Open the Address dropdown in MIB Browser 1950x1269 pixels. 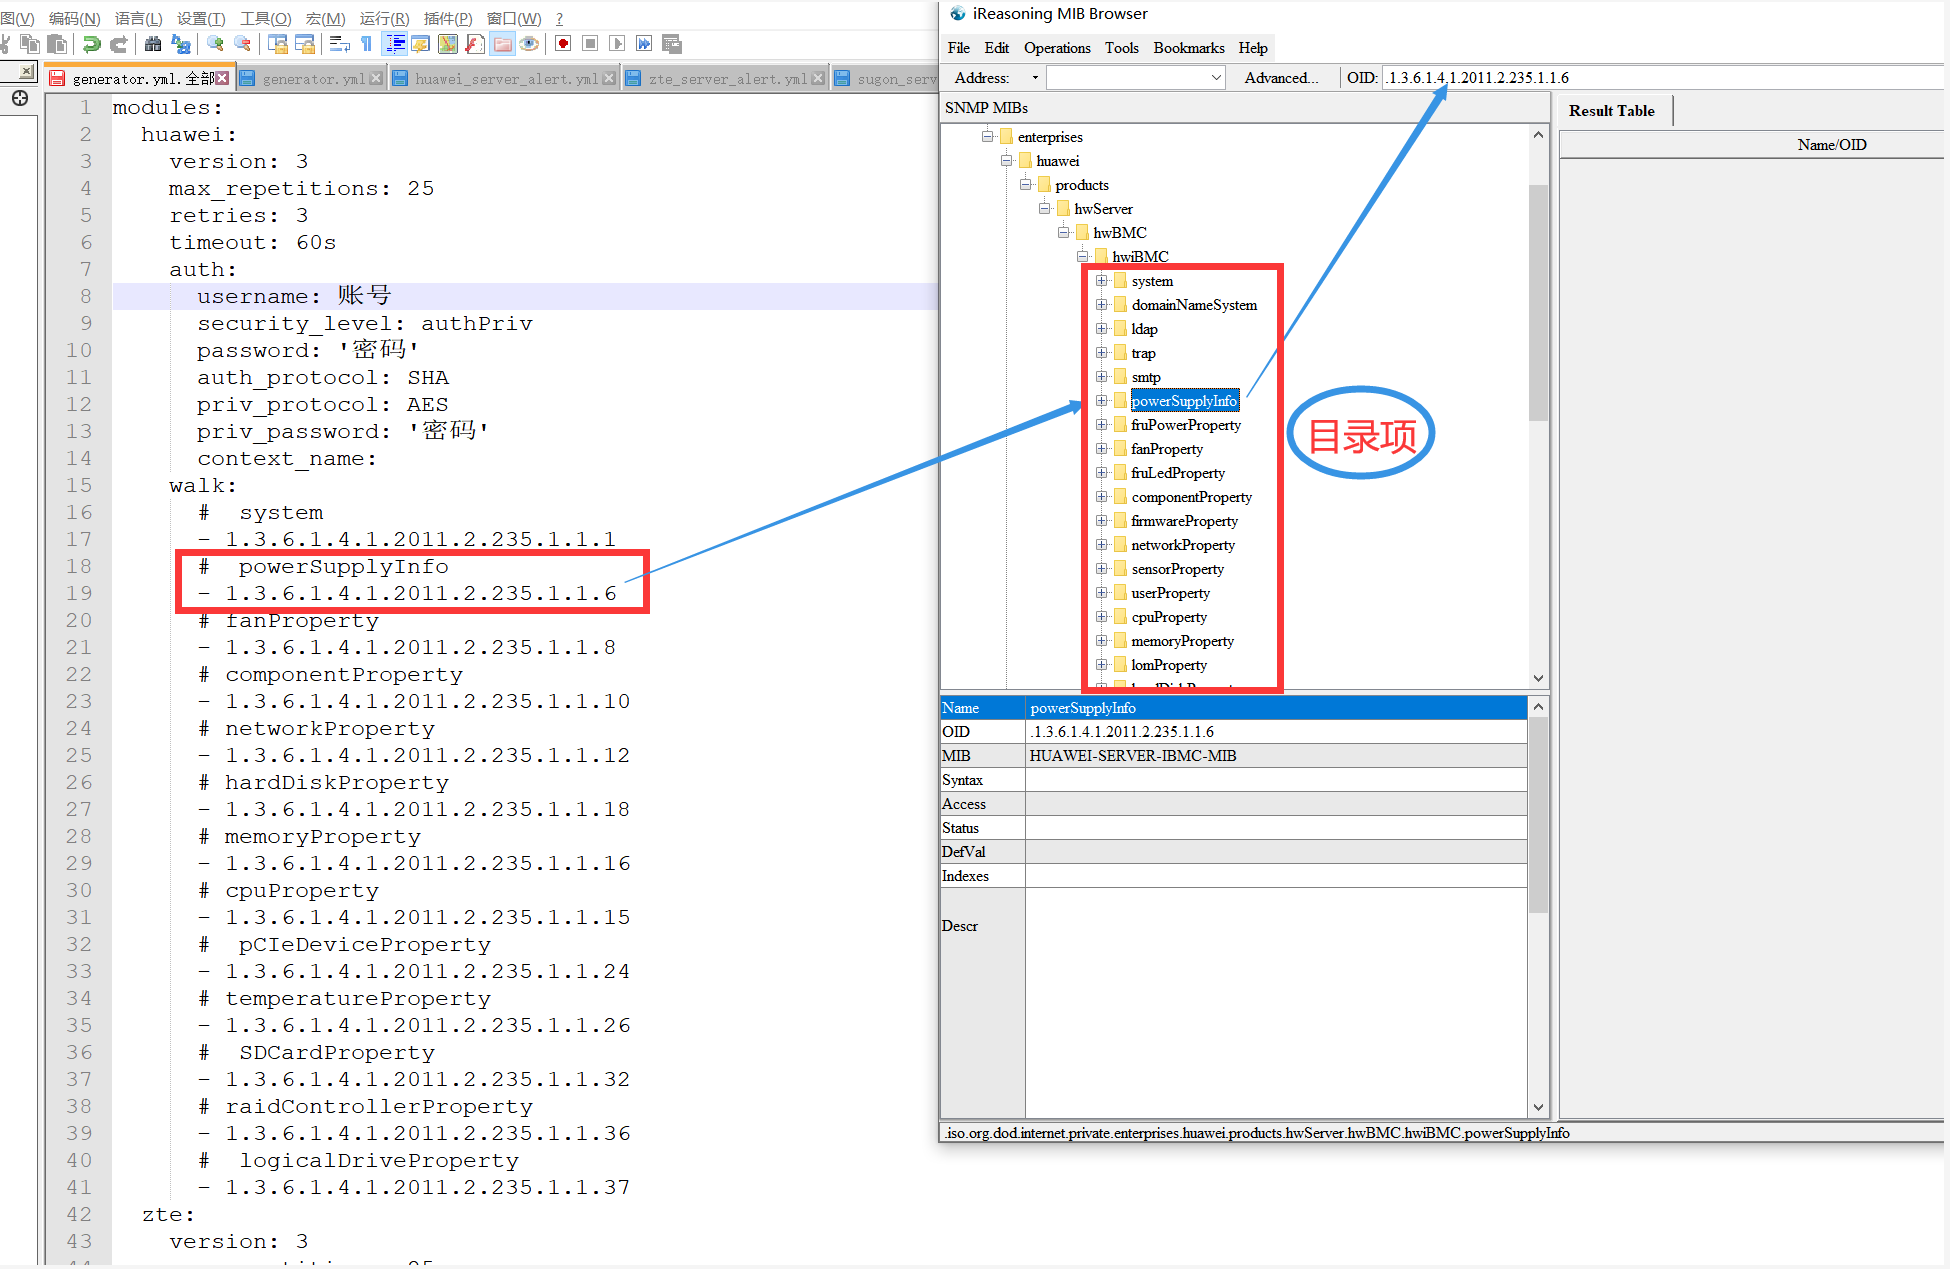(x=1035, y=77)
